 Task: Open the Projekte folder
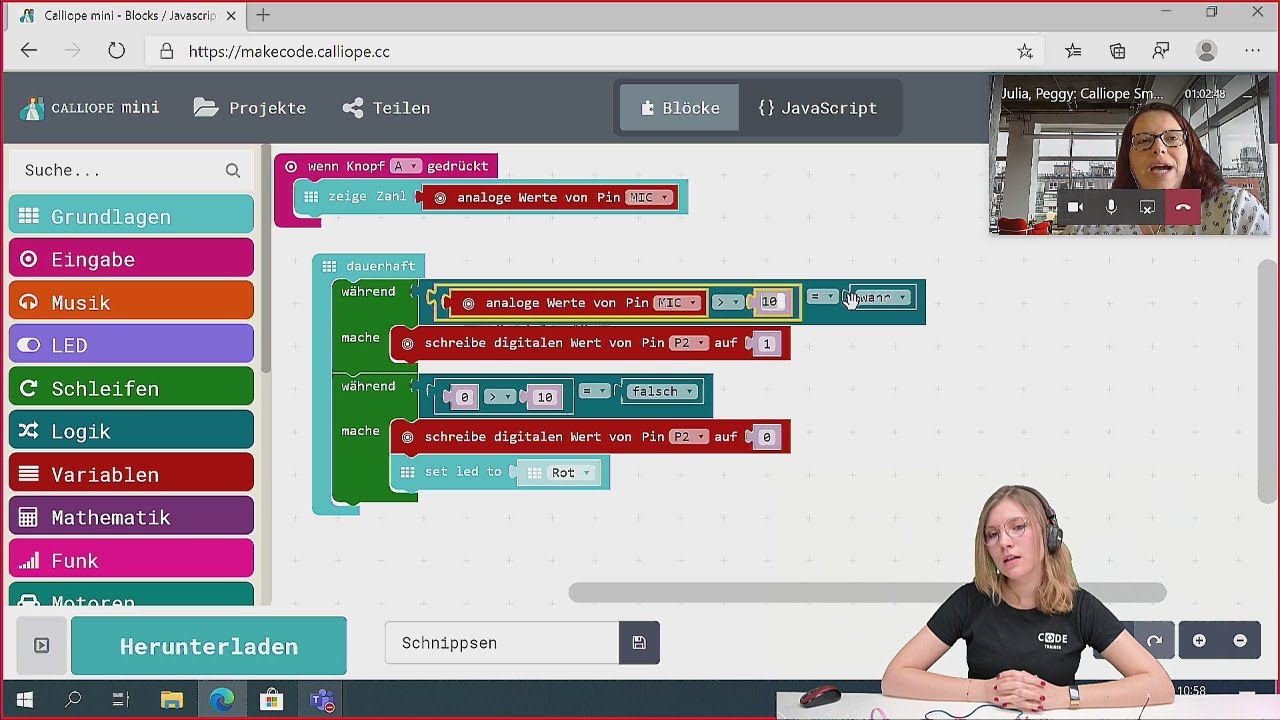250,108
